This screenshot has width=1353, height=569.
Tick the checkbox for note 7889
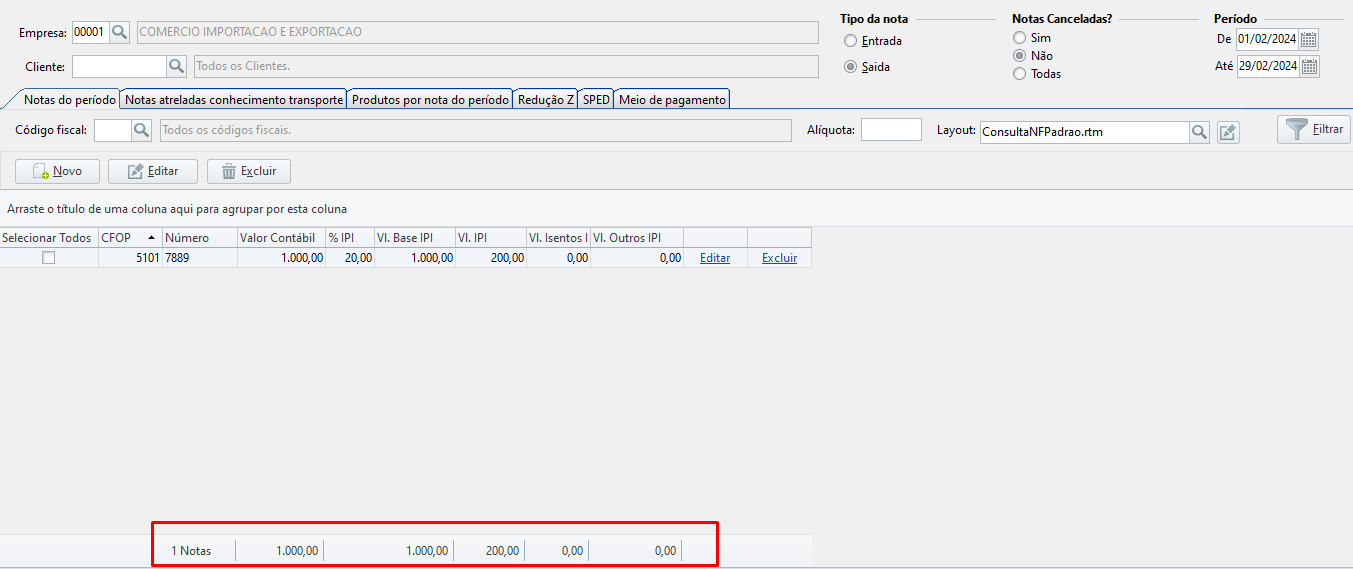pos(48,258)
